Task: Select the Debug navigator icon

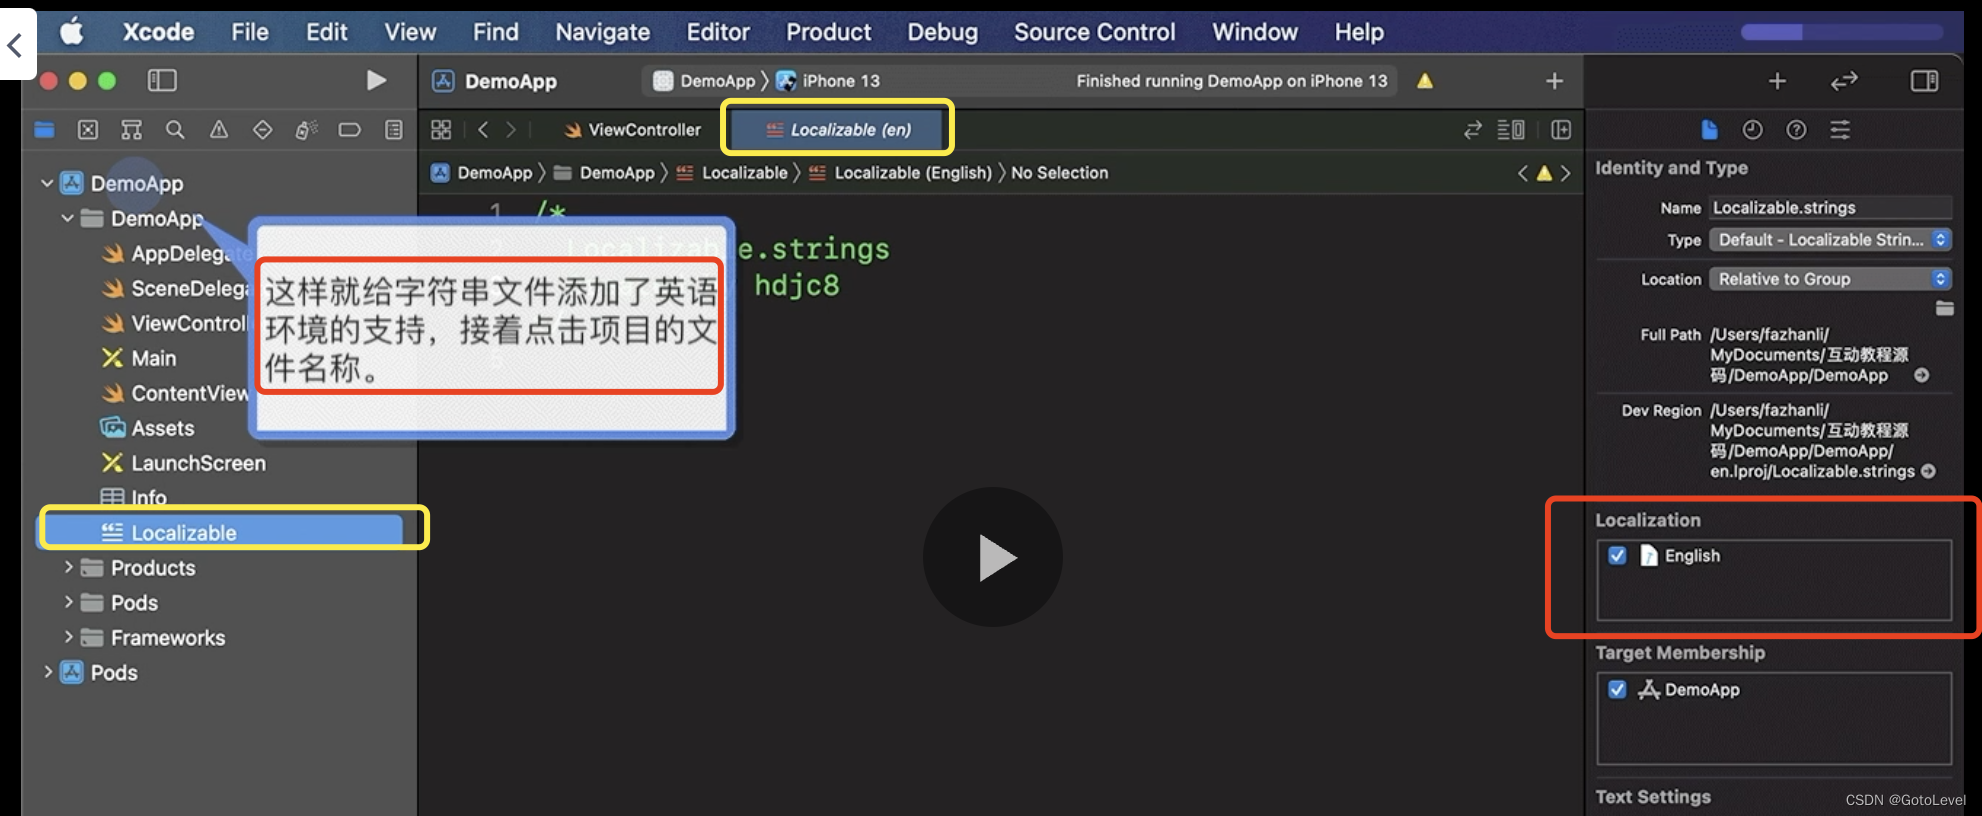Action: click(306, 129)
